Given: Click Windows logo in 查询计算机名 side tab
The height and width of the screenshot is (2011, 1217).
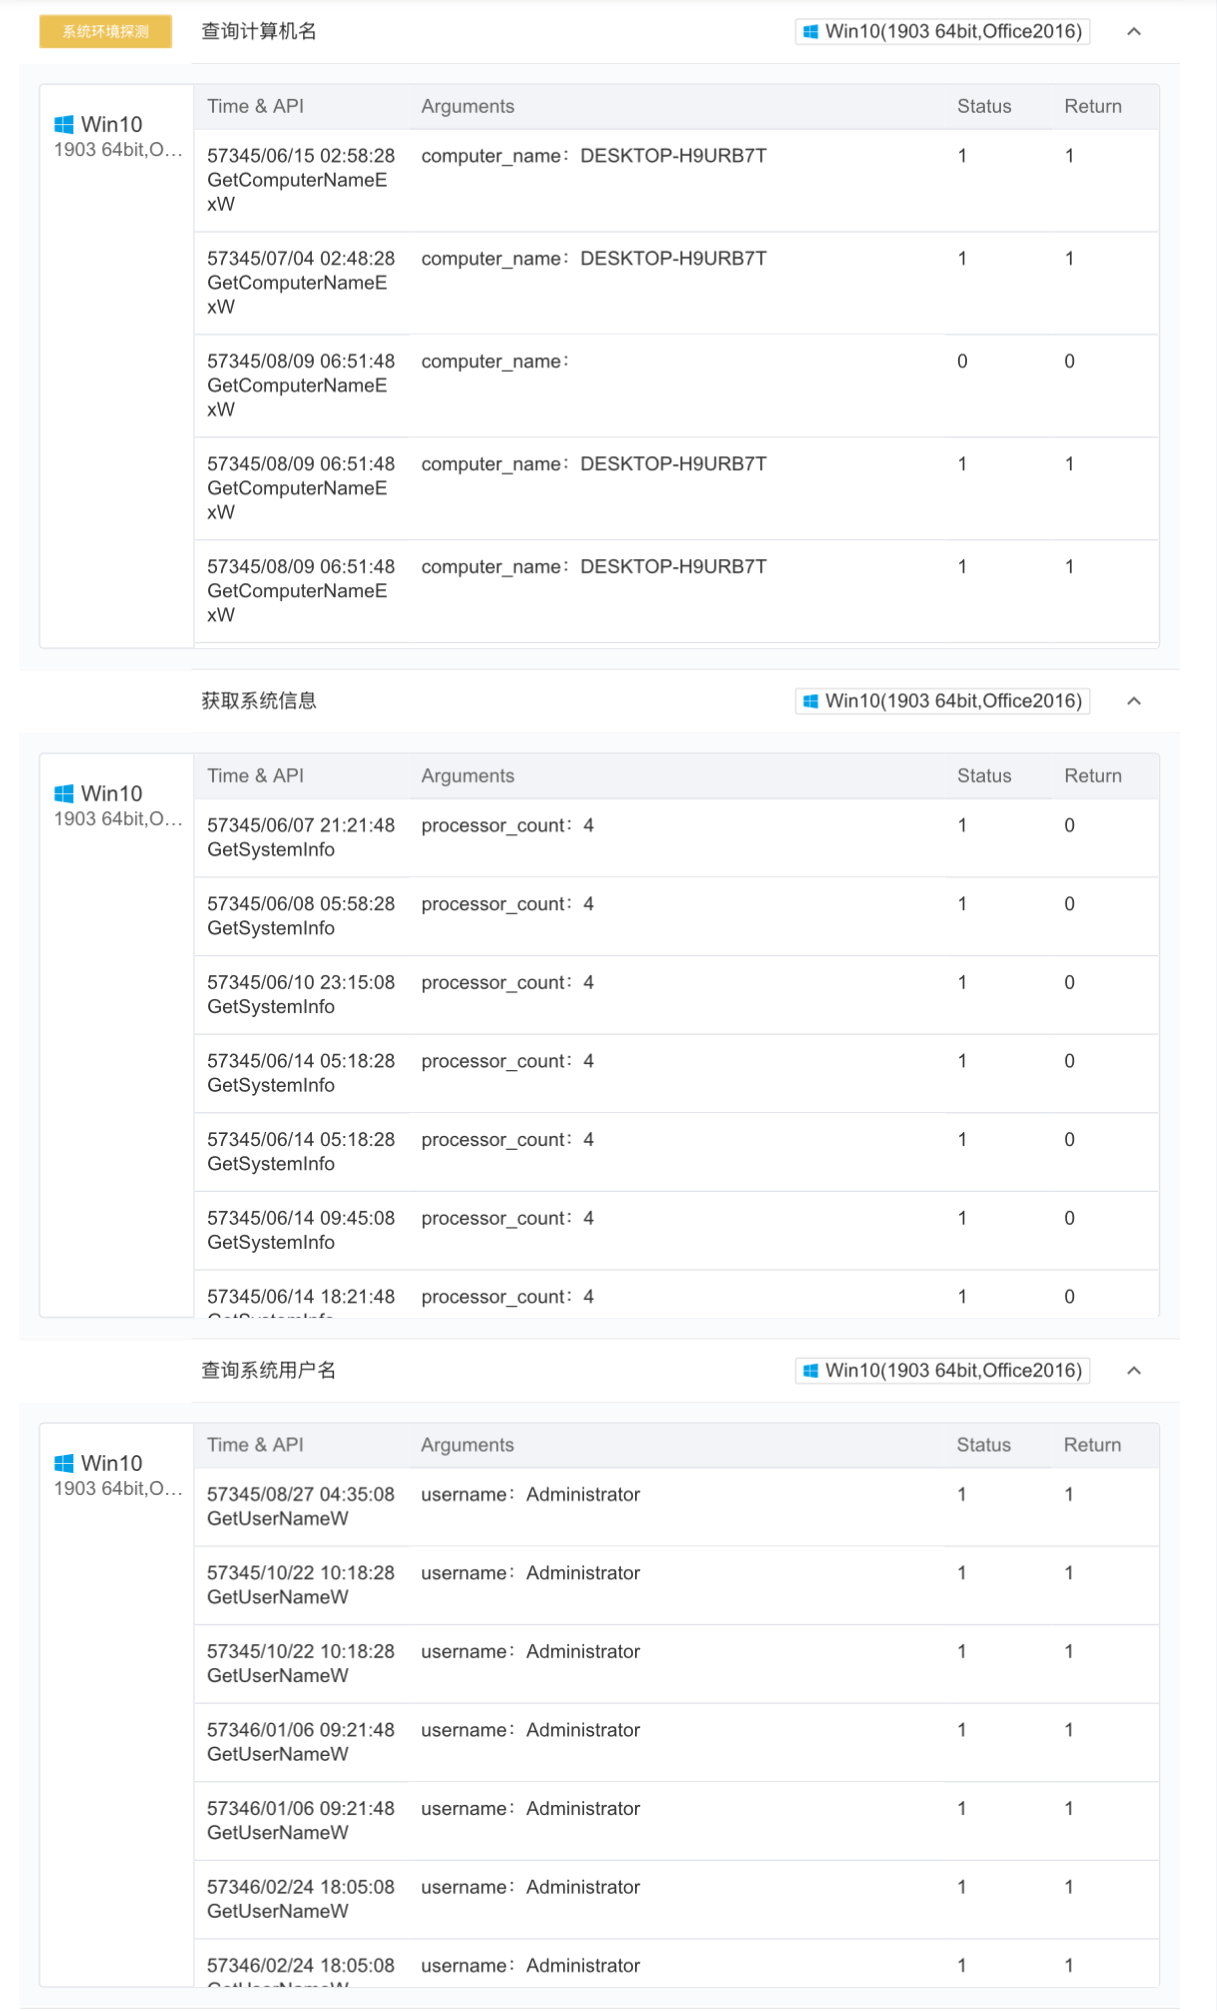Looking at the screenshot, I should tap(64, 124).
